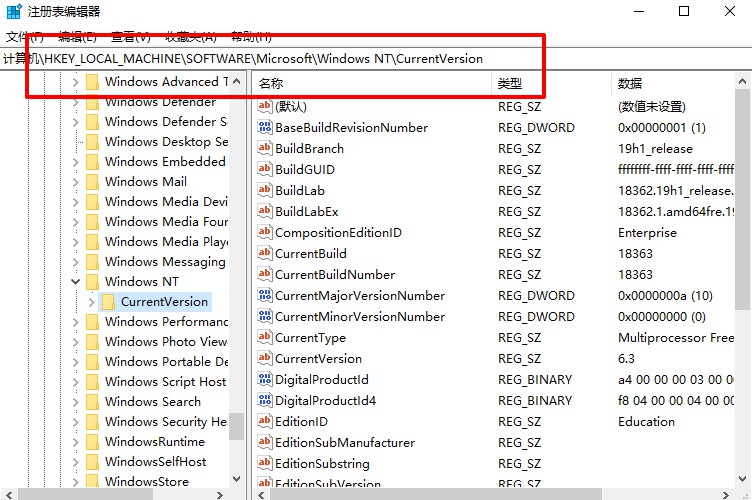Click the DWORD icon for CurrentMajorVersionNumber
The height and width of the screenshot is (500, 752).
click(265, 295)
